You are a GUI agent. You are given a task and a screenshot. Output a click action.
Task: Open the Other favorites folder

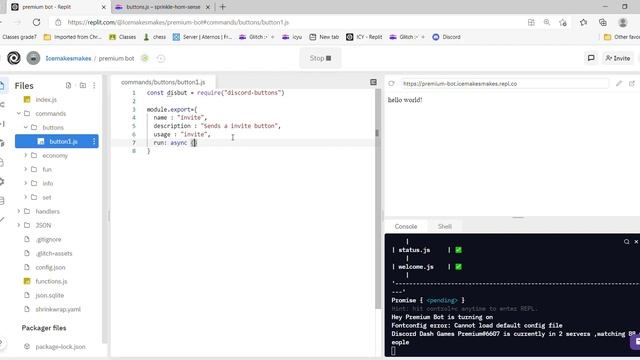[x=622, y=37]
